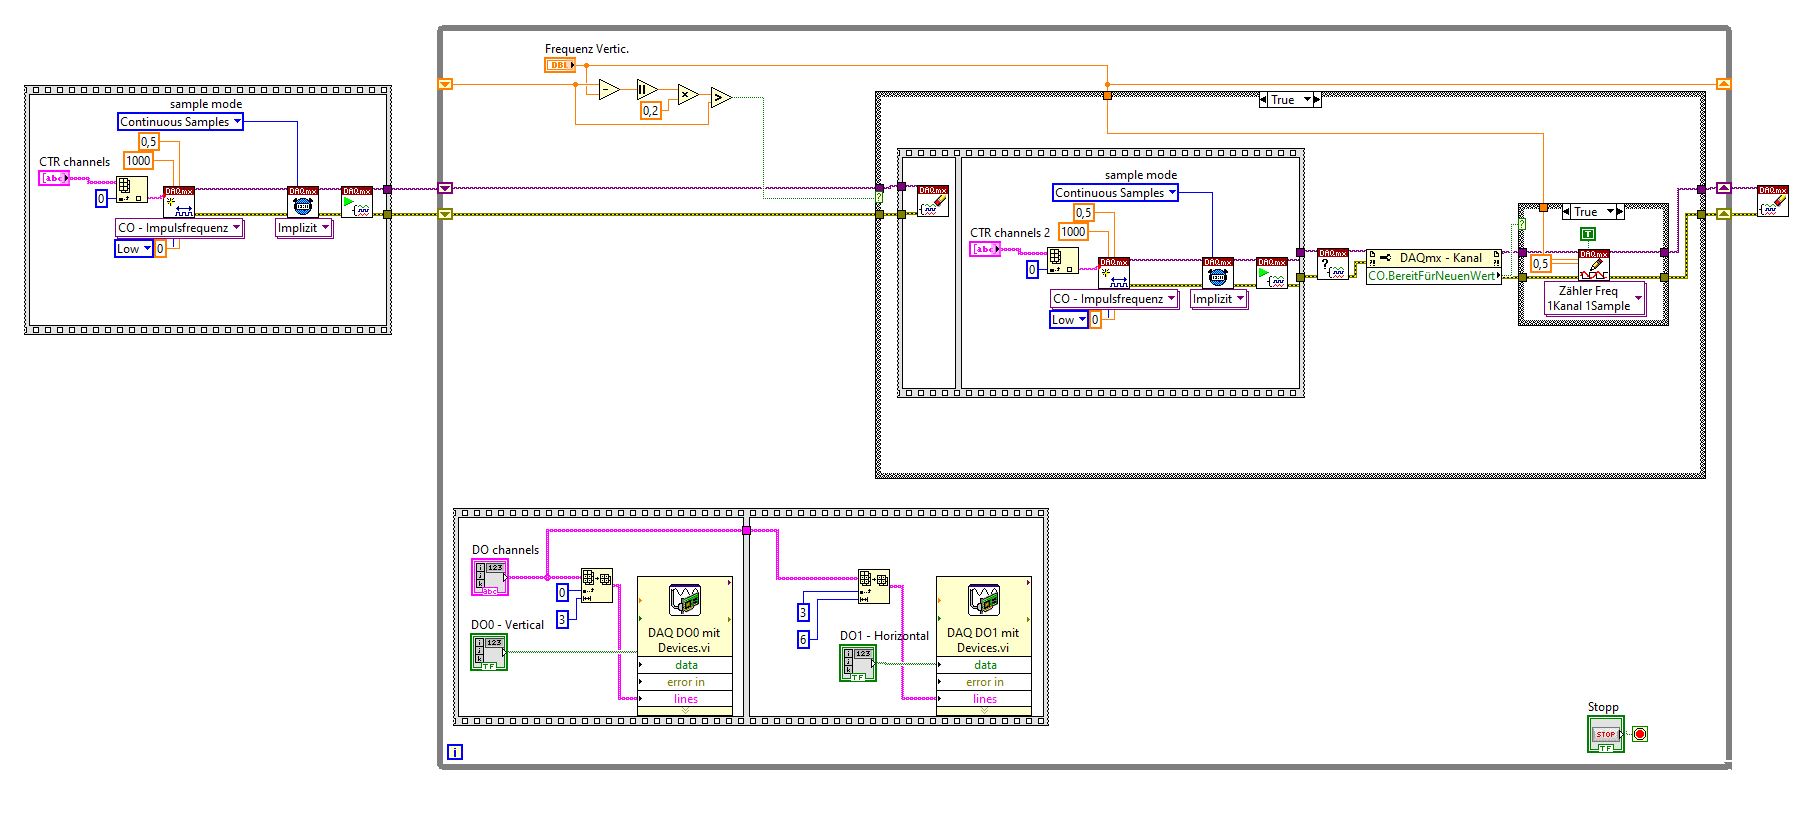Select the subtract function node

click(x=609, y=91)
